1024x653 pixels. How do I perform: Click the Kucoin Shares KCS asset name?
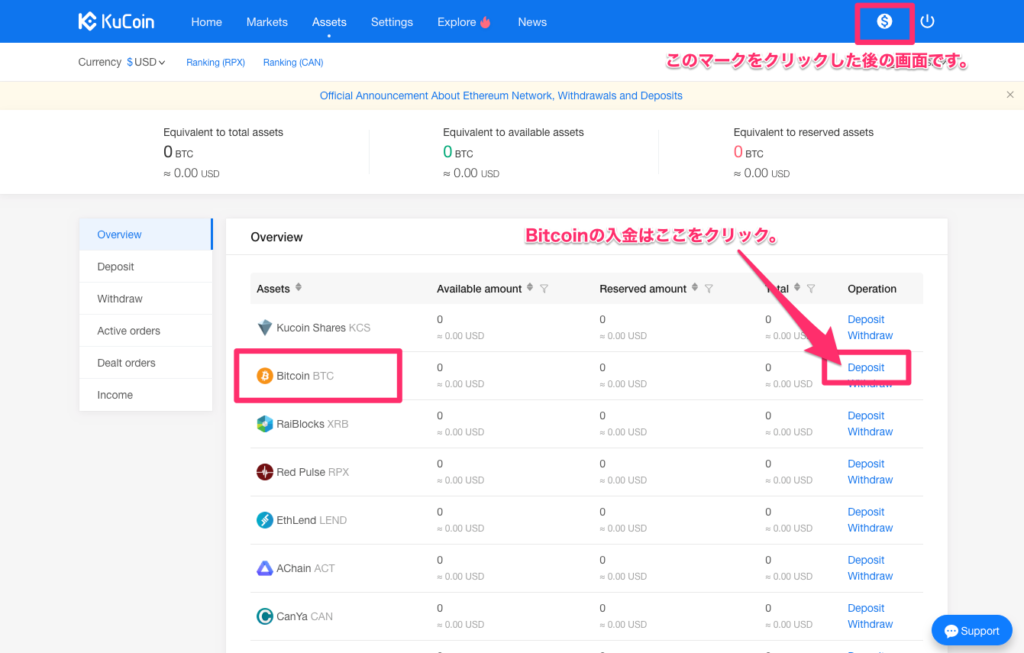point(323,328)
